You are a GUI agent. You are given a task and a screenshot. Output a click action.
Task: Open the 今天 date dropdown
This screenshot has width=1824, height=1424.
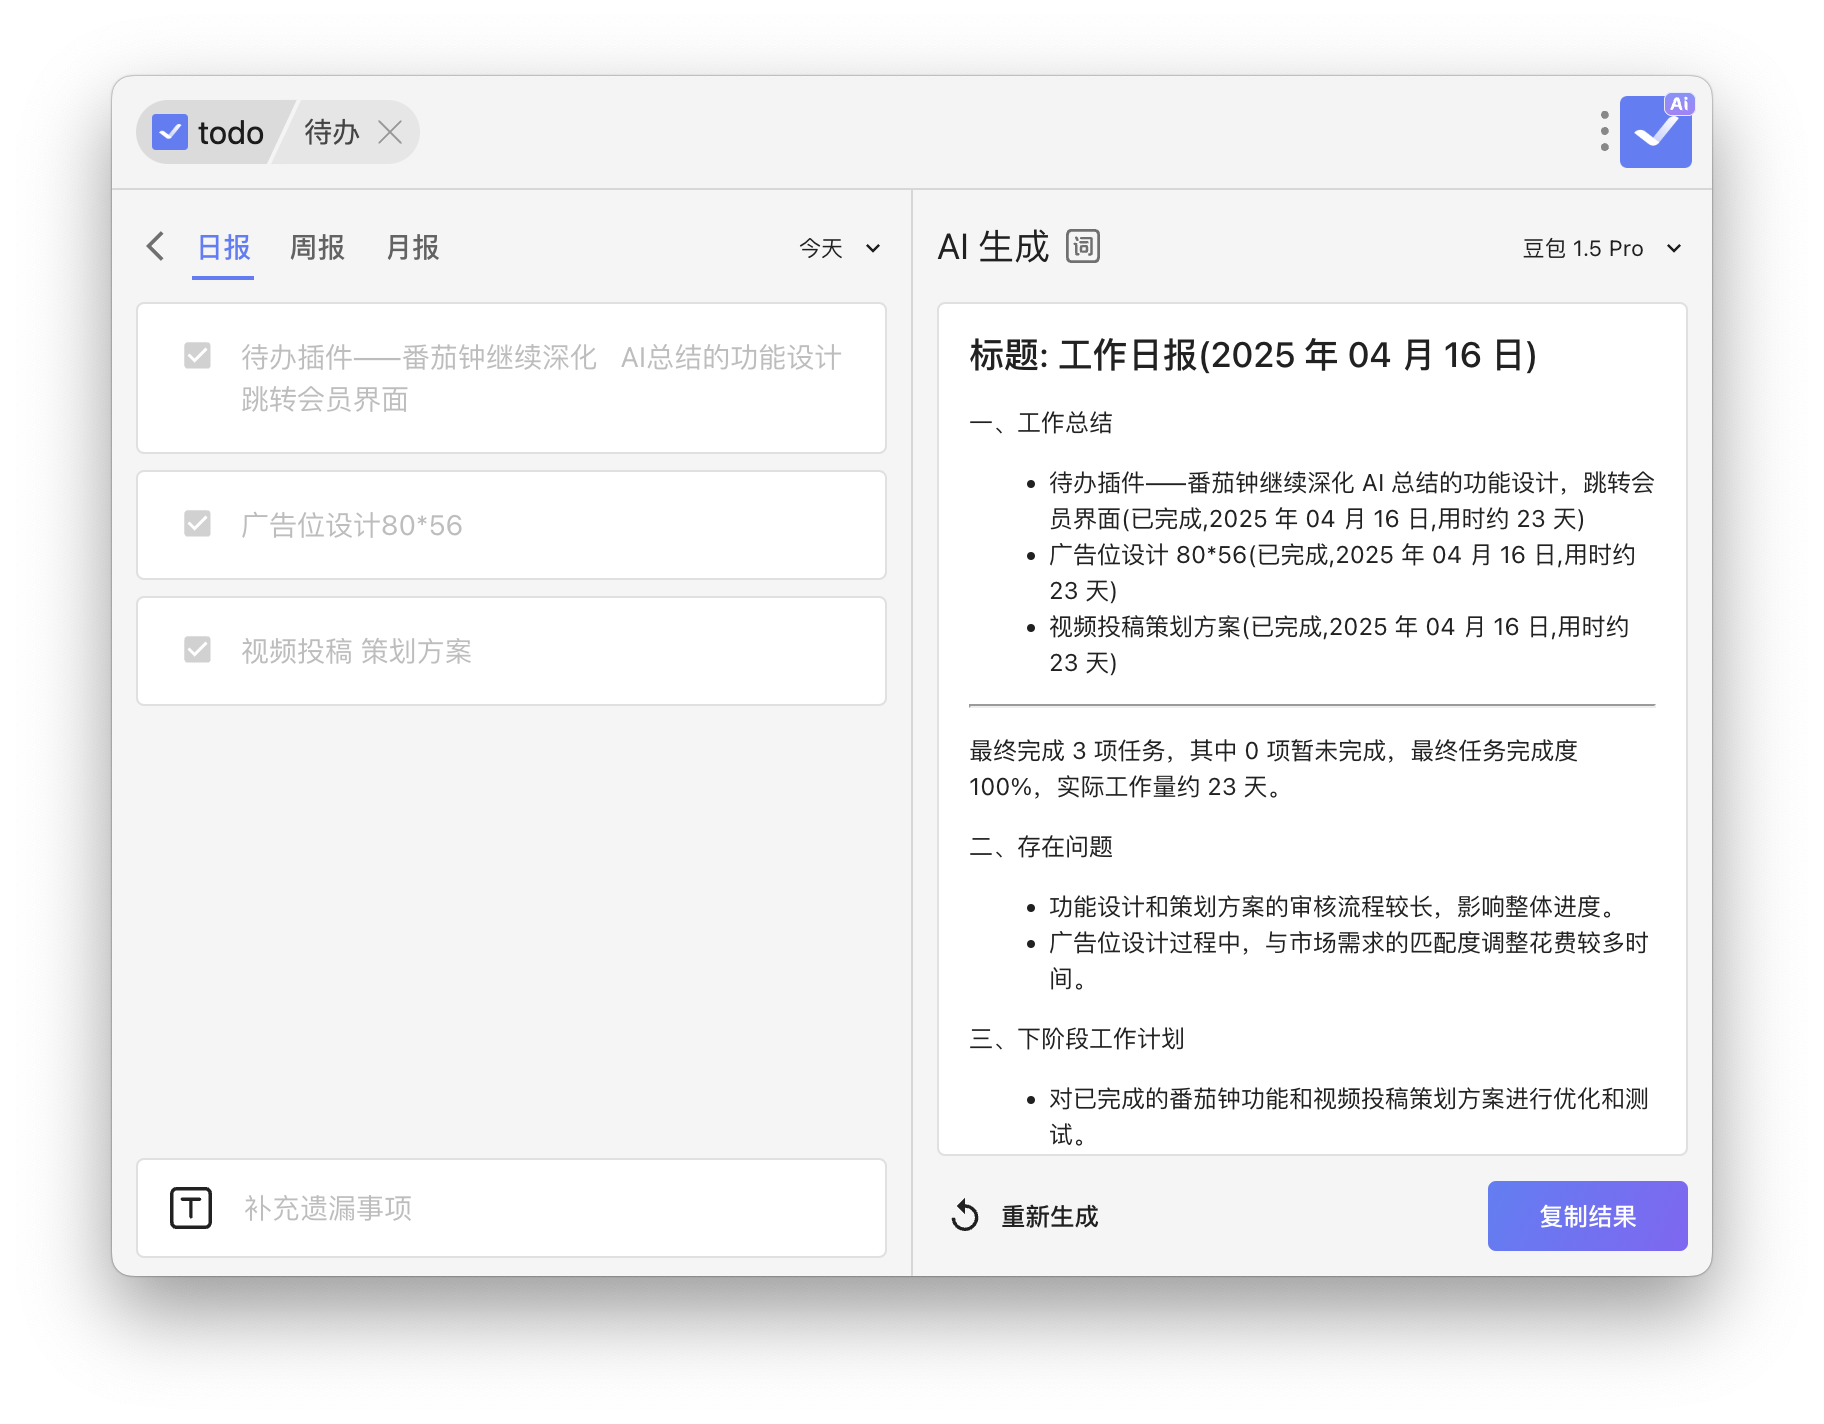coord(840,248)
